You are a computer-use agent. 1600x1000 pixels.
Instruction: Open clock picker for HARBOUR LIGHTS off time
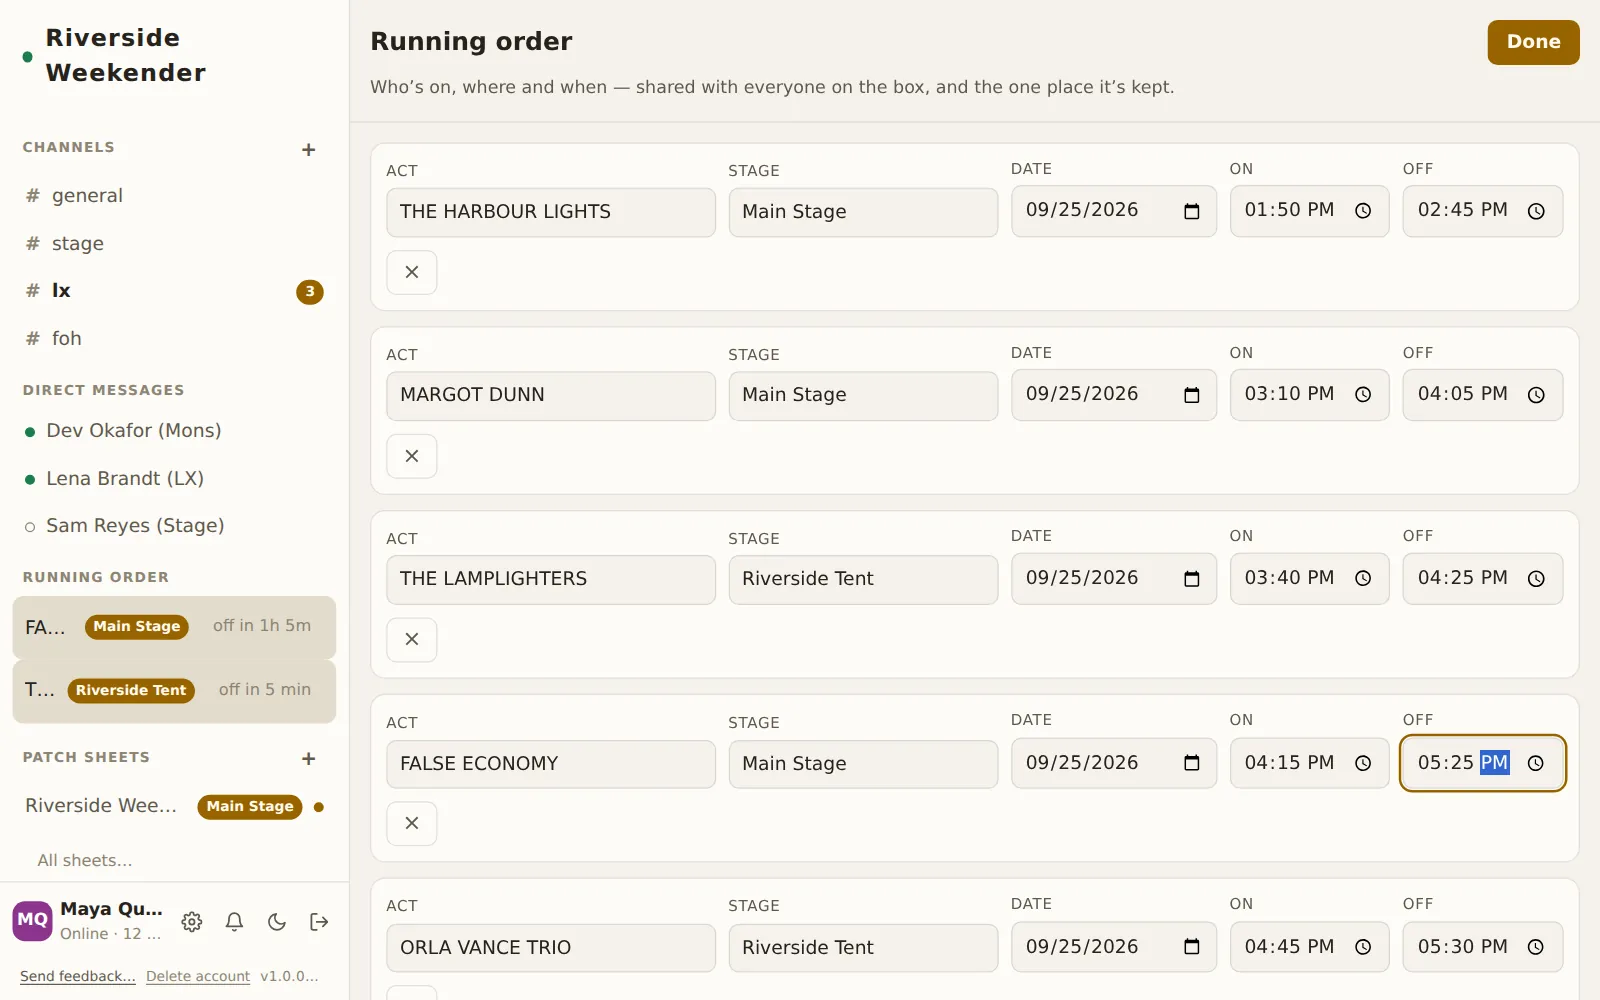tap(1536, 211)
